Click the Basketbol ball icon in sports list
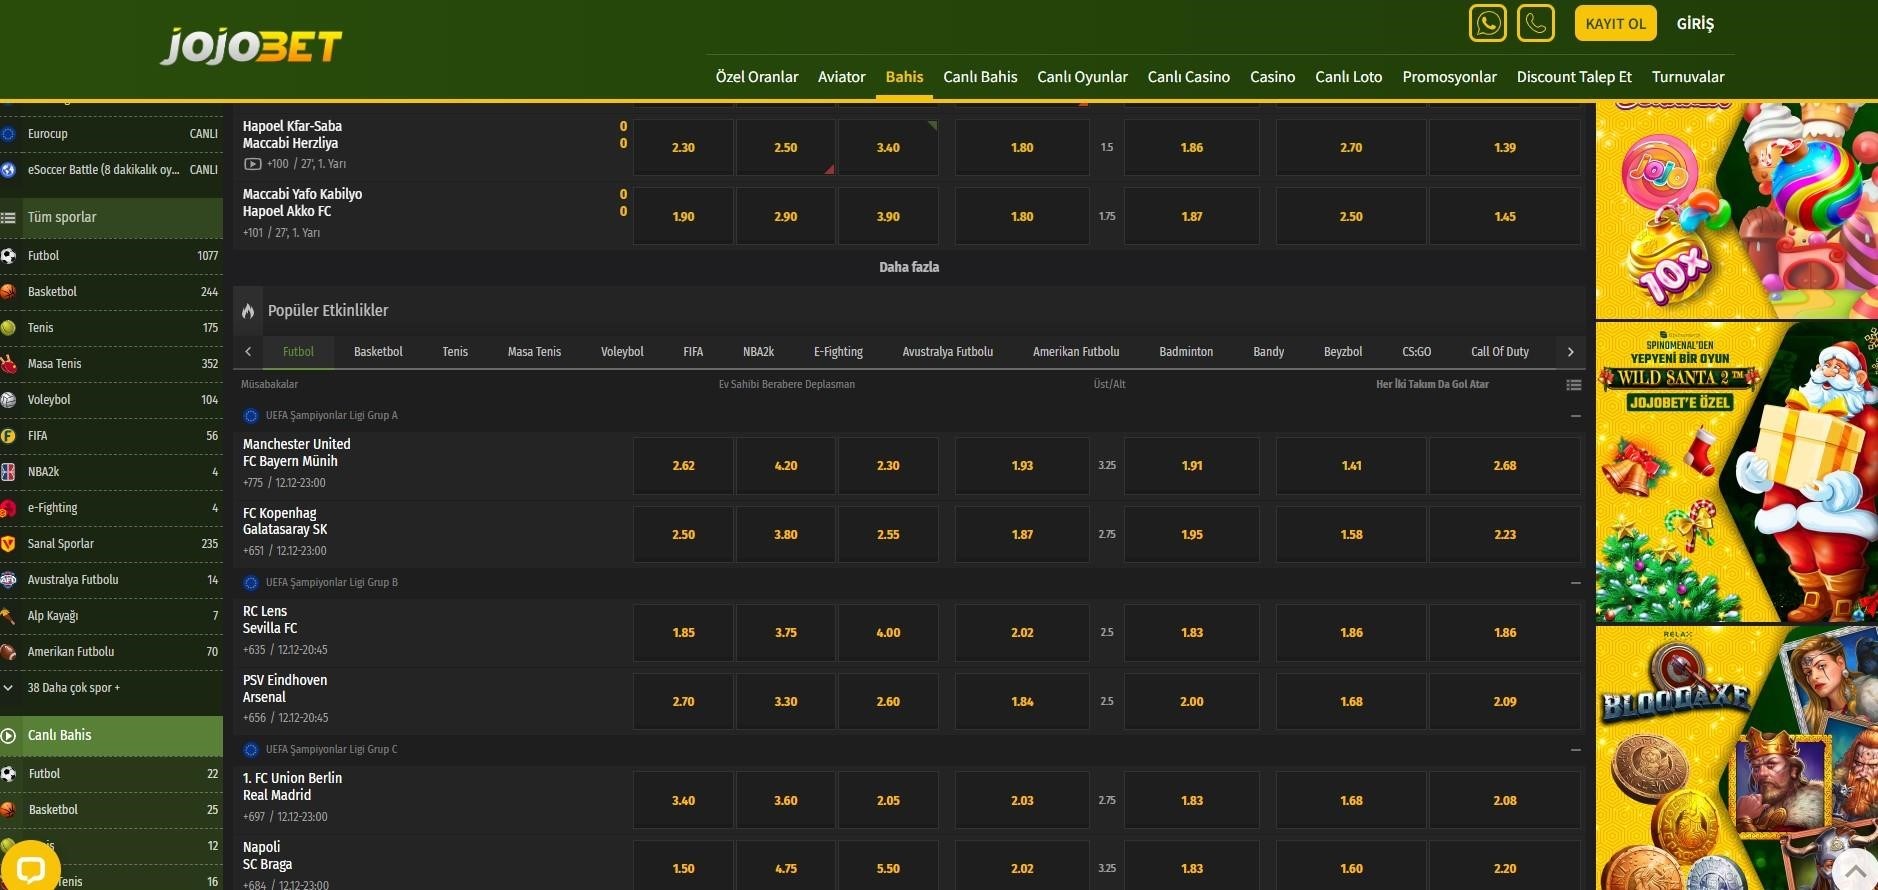 click(9, 292)
